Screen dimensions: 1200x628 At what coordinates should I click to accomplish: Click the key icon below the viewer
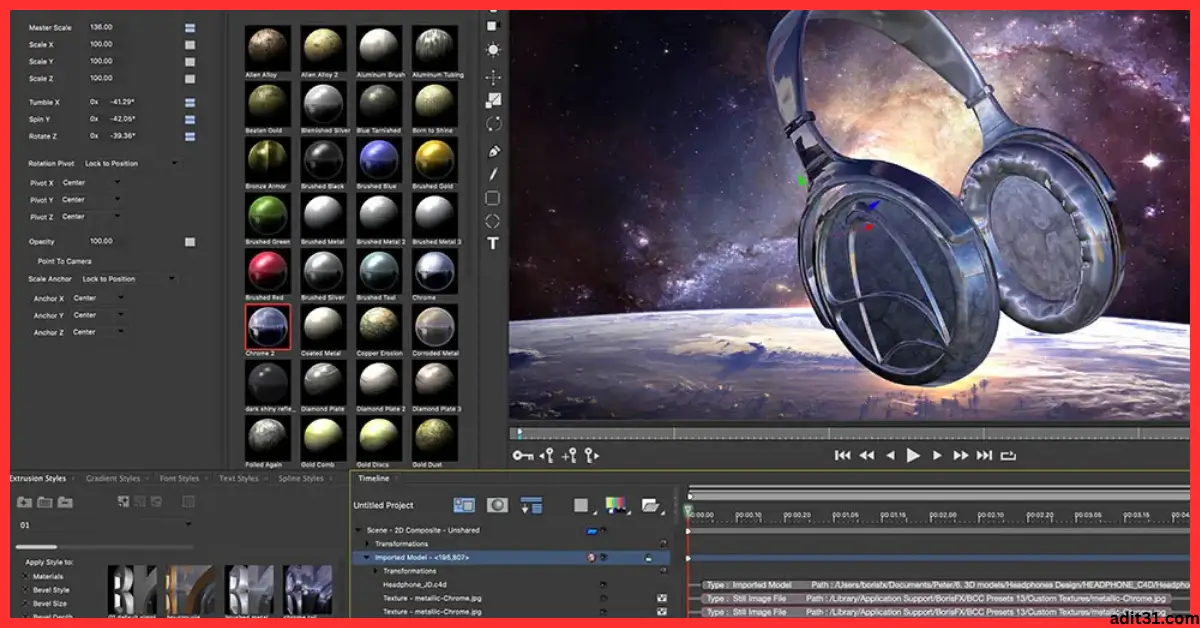tap(523, 456)
